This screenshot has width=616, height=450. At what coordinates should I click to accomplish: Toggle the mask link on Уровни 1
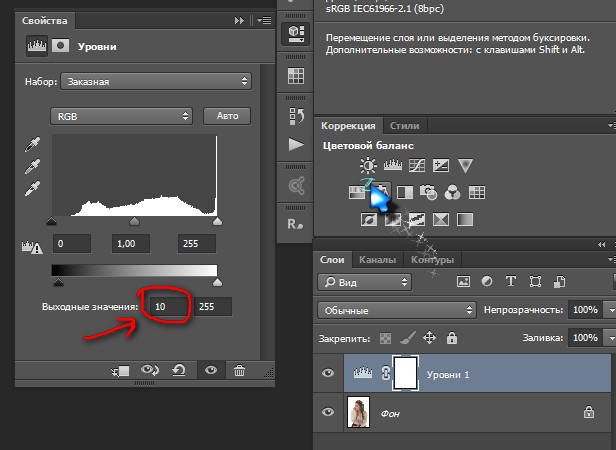click(386, 373)
